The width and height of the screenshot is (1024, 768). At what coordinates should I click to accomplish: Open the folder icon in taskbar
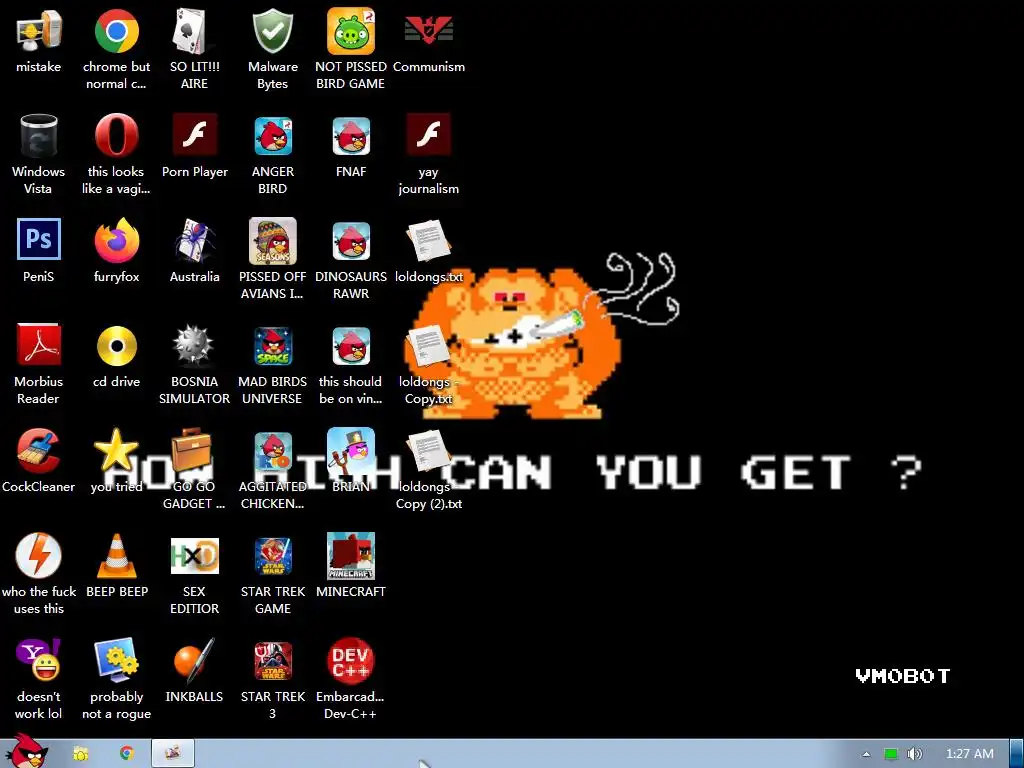[80, 754]
